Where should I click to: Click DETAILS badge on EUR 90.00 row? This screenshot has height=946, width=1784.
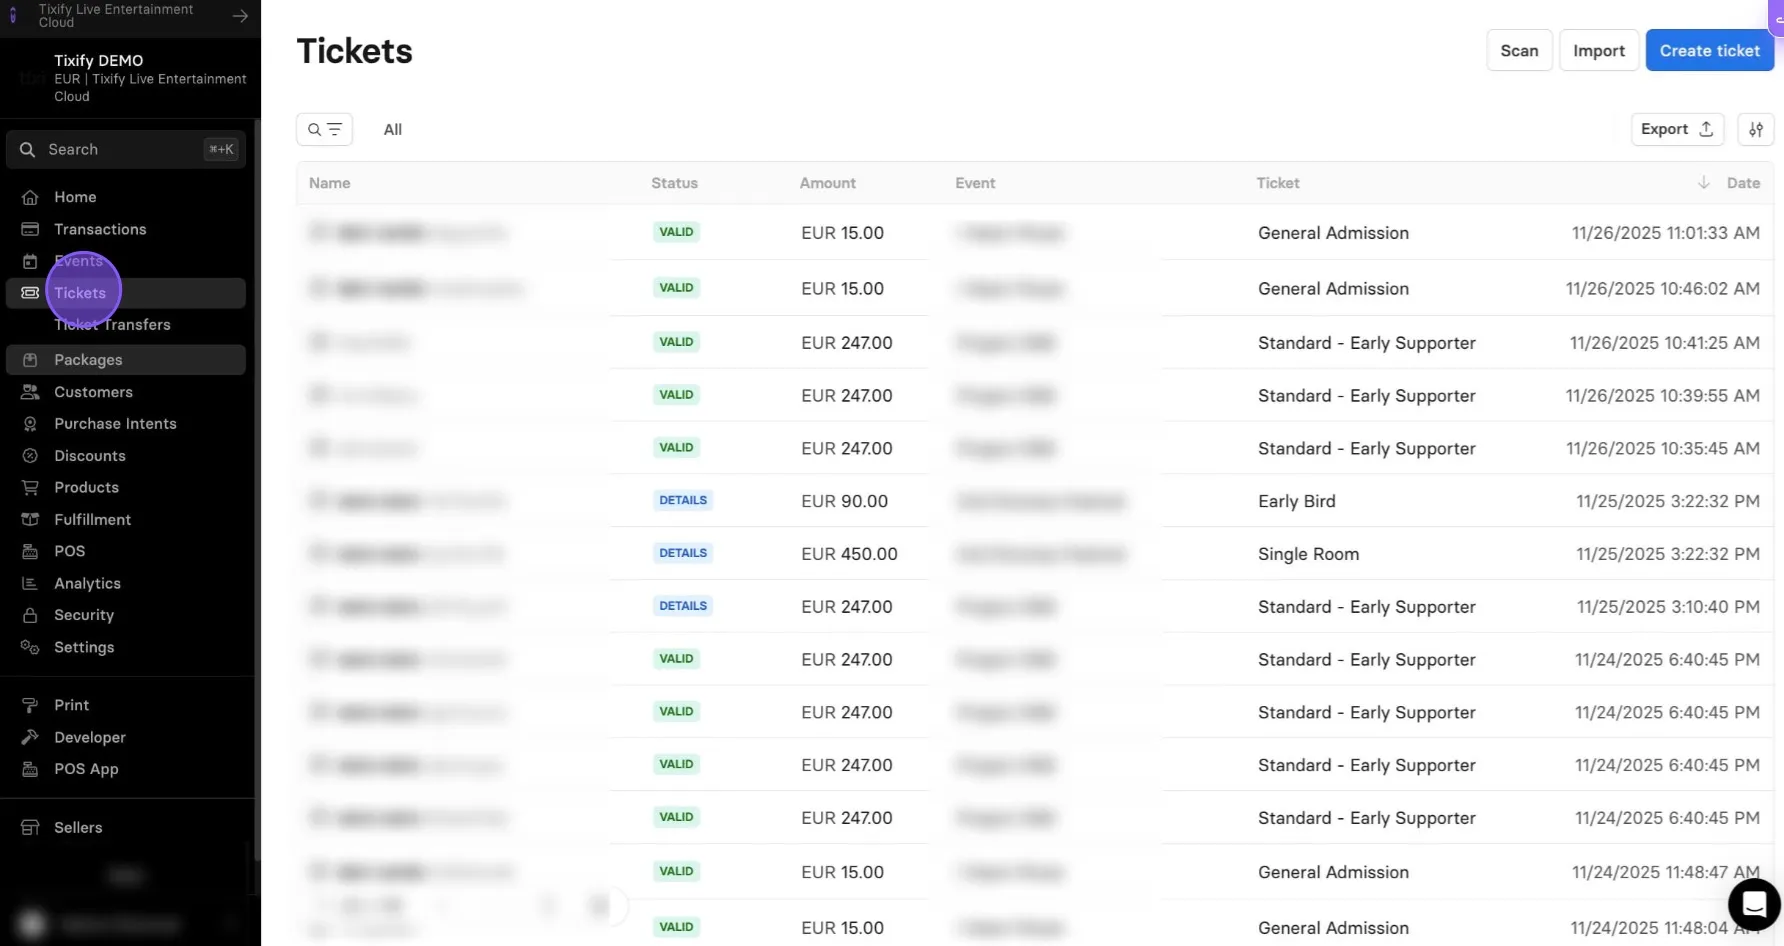[683, 500]
